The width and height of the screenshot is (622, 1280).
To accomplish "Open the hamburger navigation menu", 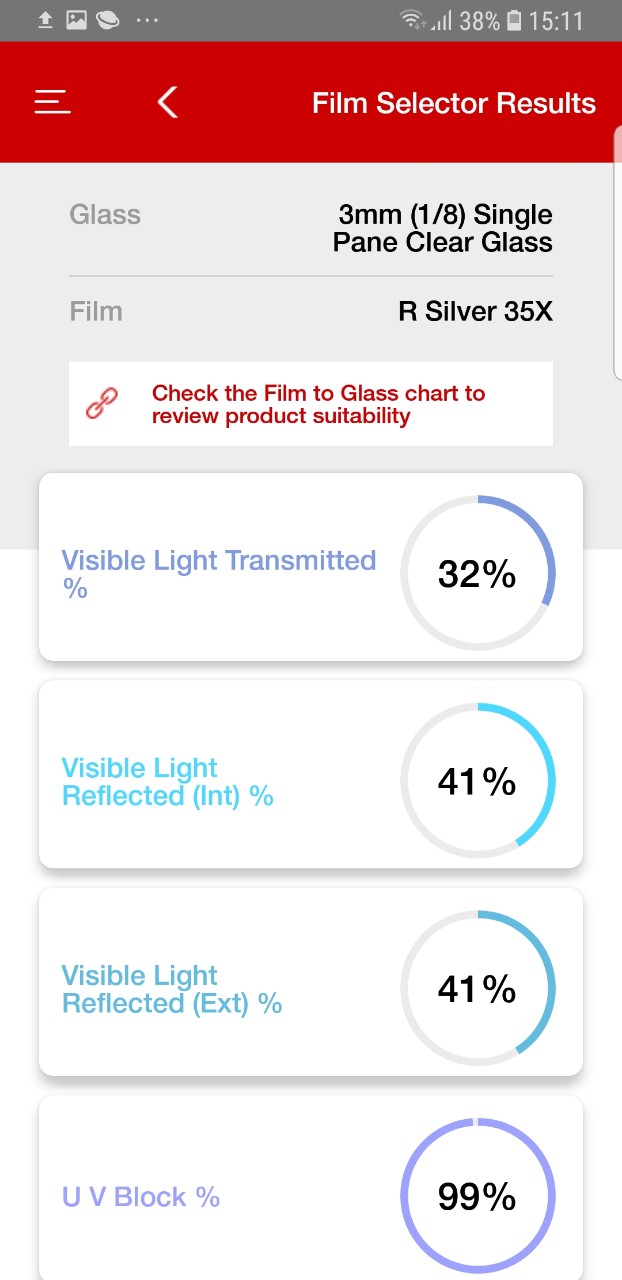I will (x=52, y=102).
